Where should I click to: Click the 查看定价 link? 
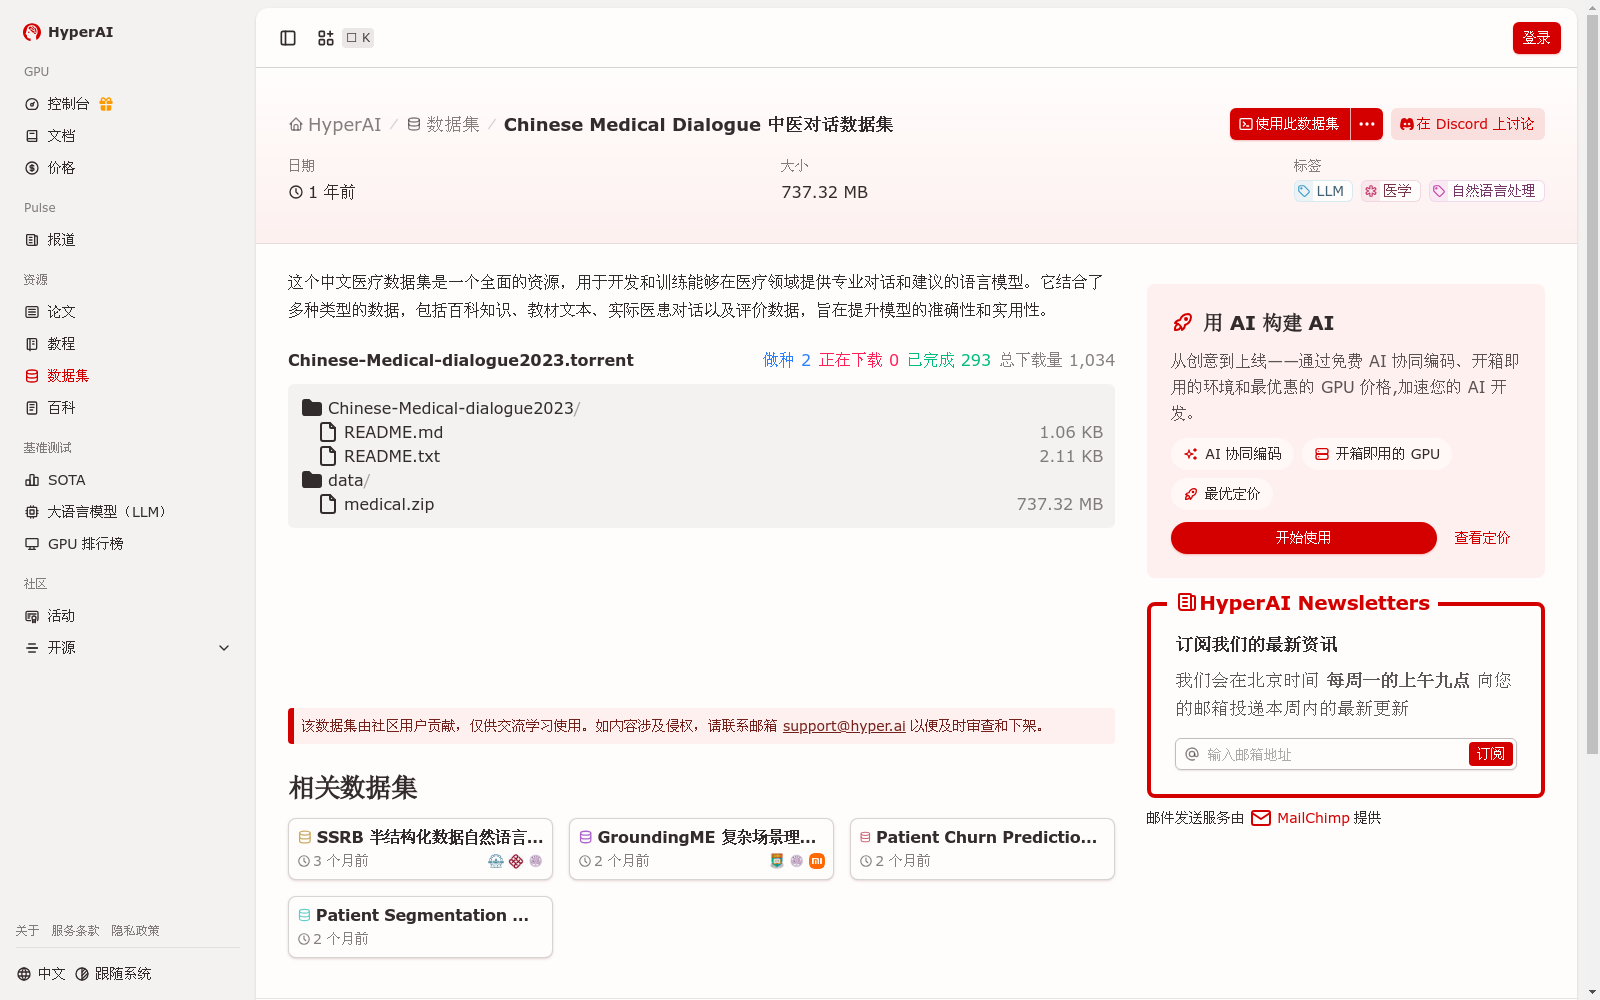pos(1482,538)
